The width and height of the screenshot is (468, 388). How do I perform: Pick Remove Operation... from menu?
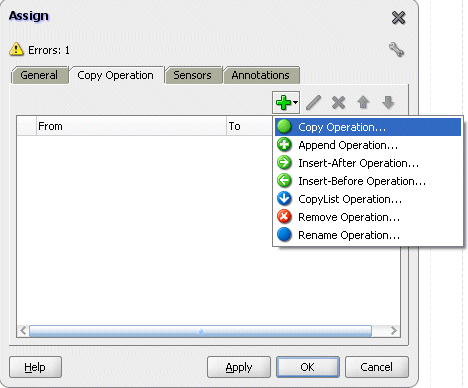pos(368,217)
